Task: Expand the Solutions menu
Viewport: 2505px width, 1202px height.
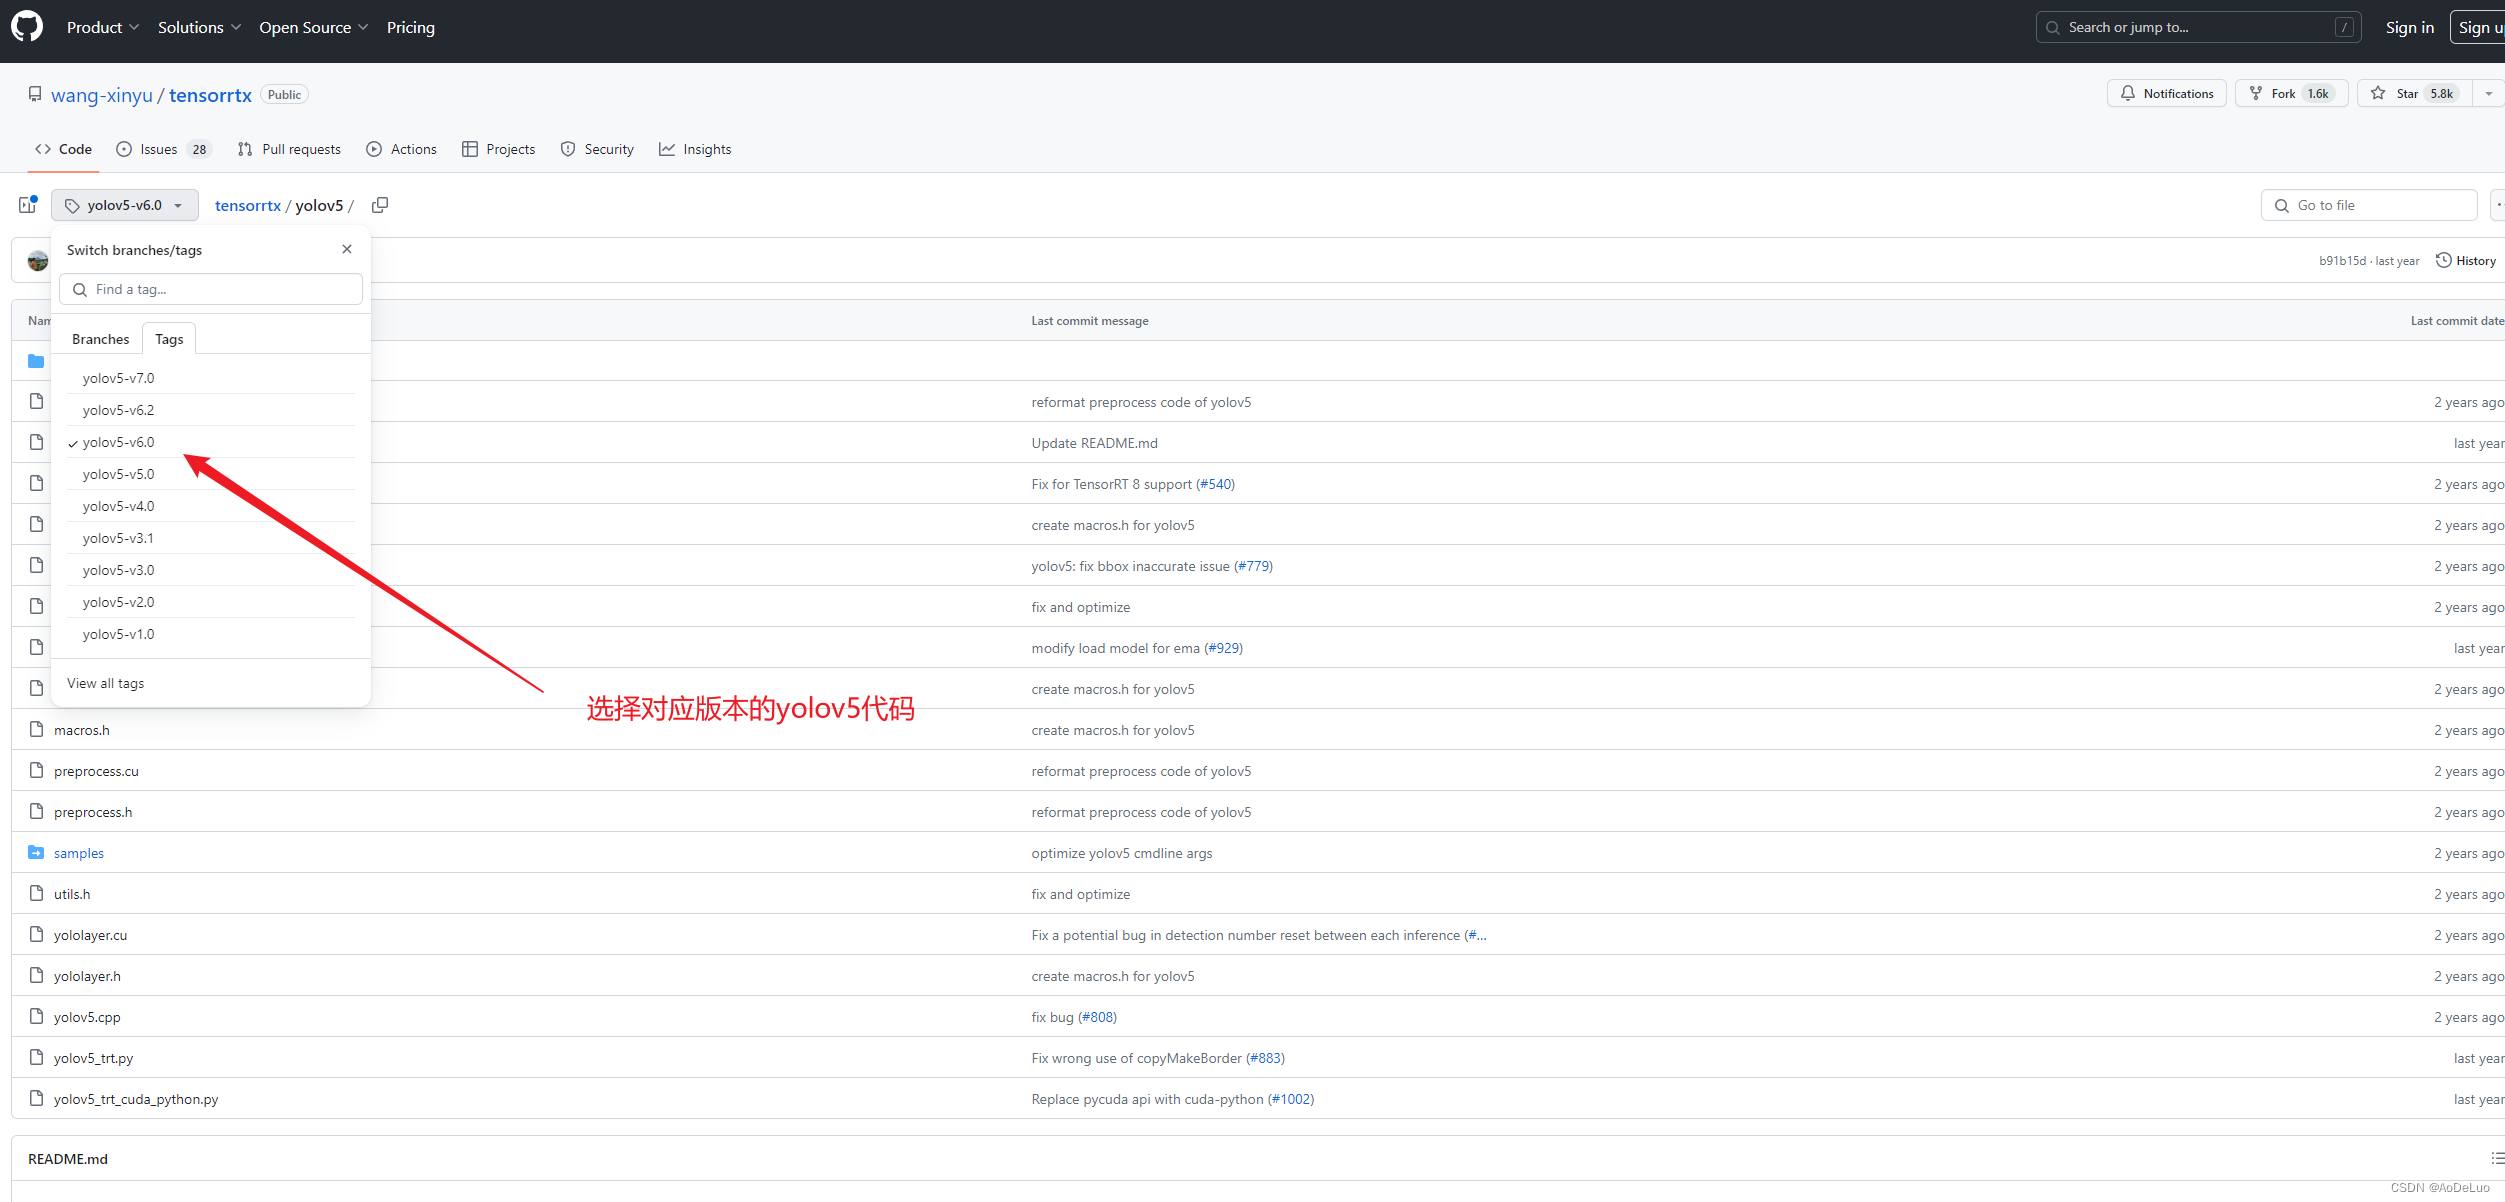Action: [x=199, y=27]
